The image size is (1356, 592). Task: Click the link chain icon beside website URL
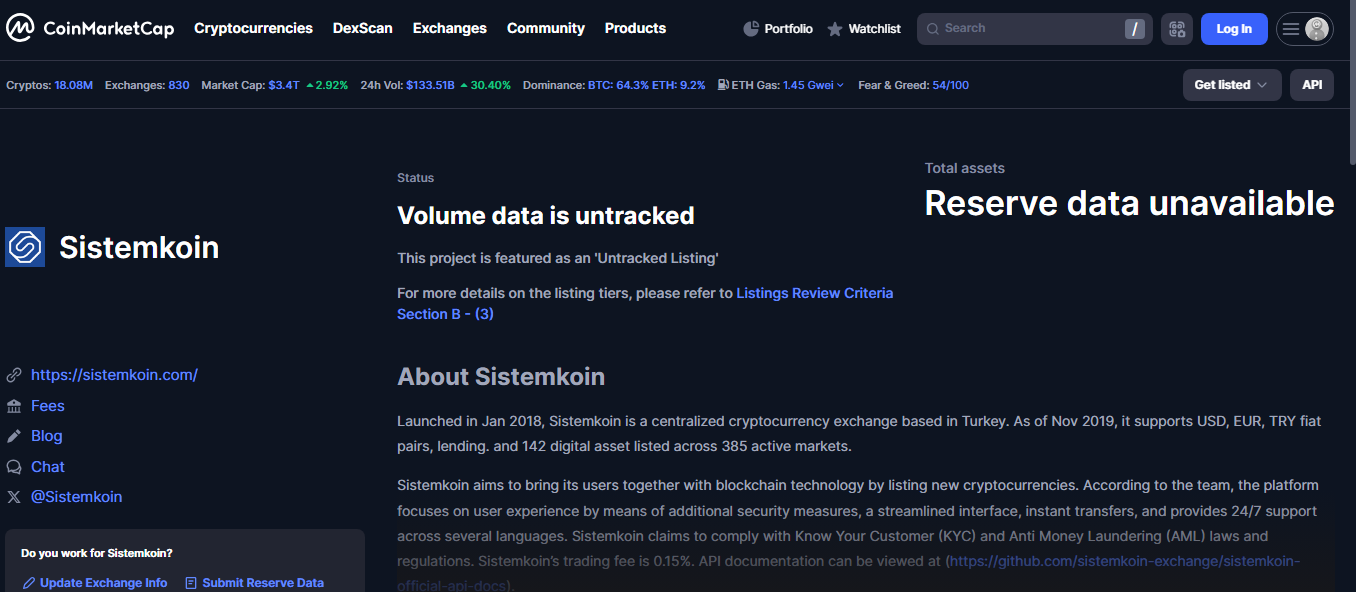(14, 375)
